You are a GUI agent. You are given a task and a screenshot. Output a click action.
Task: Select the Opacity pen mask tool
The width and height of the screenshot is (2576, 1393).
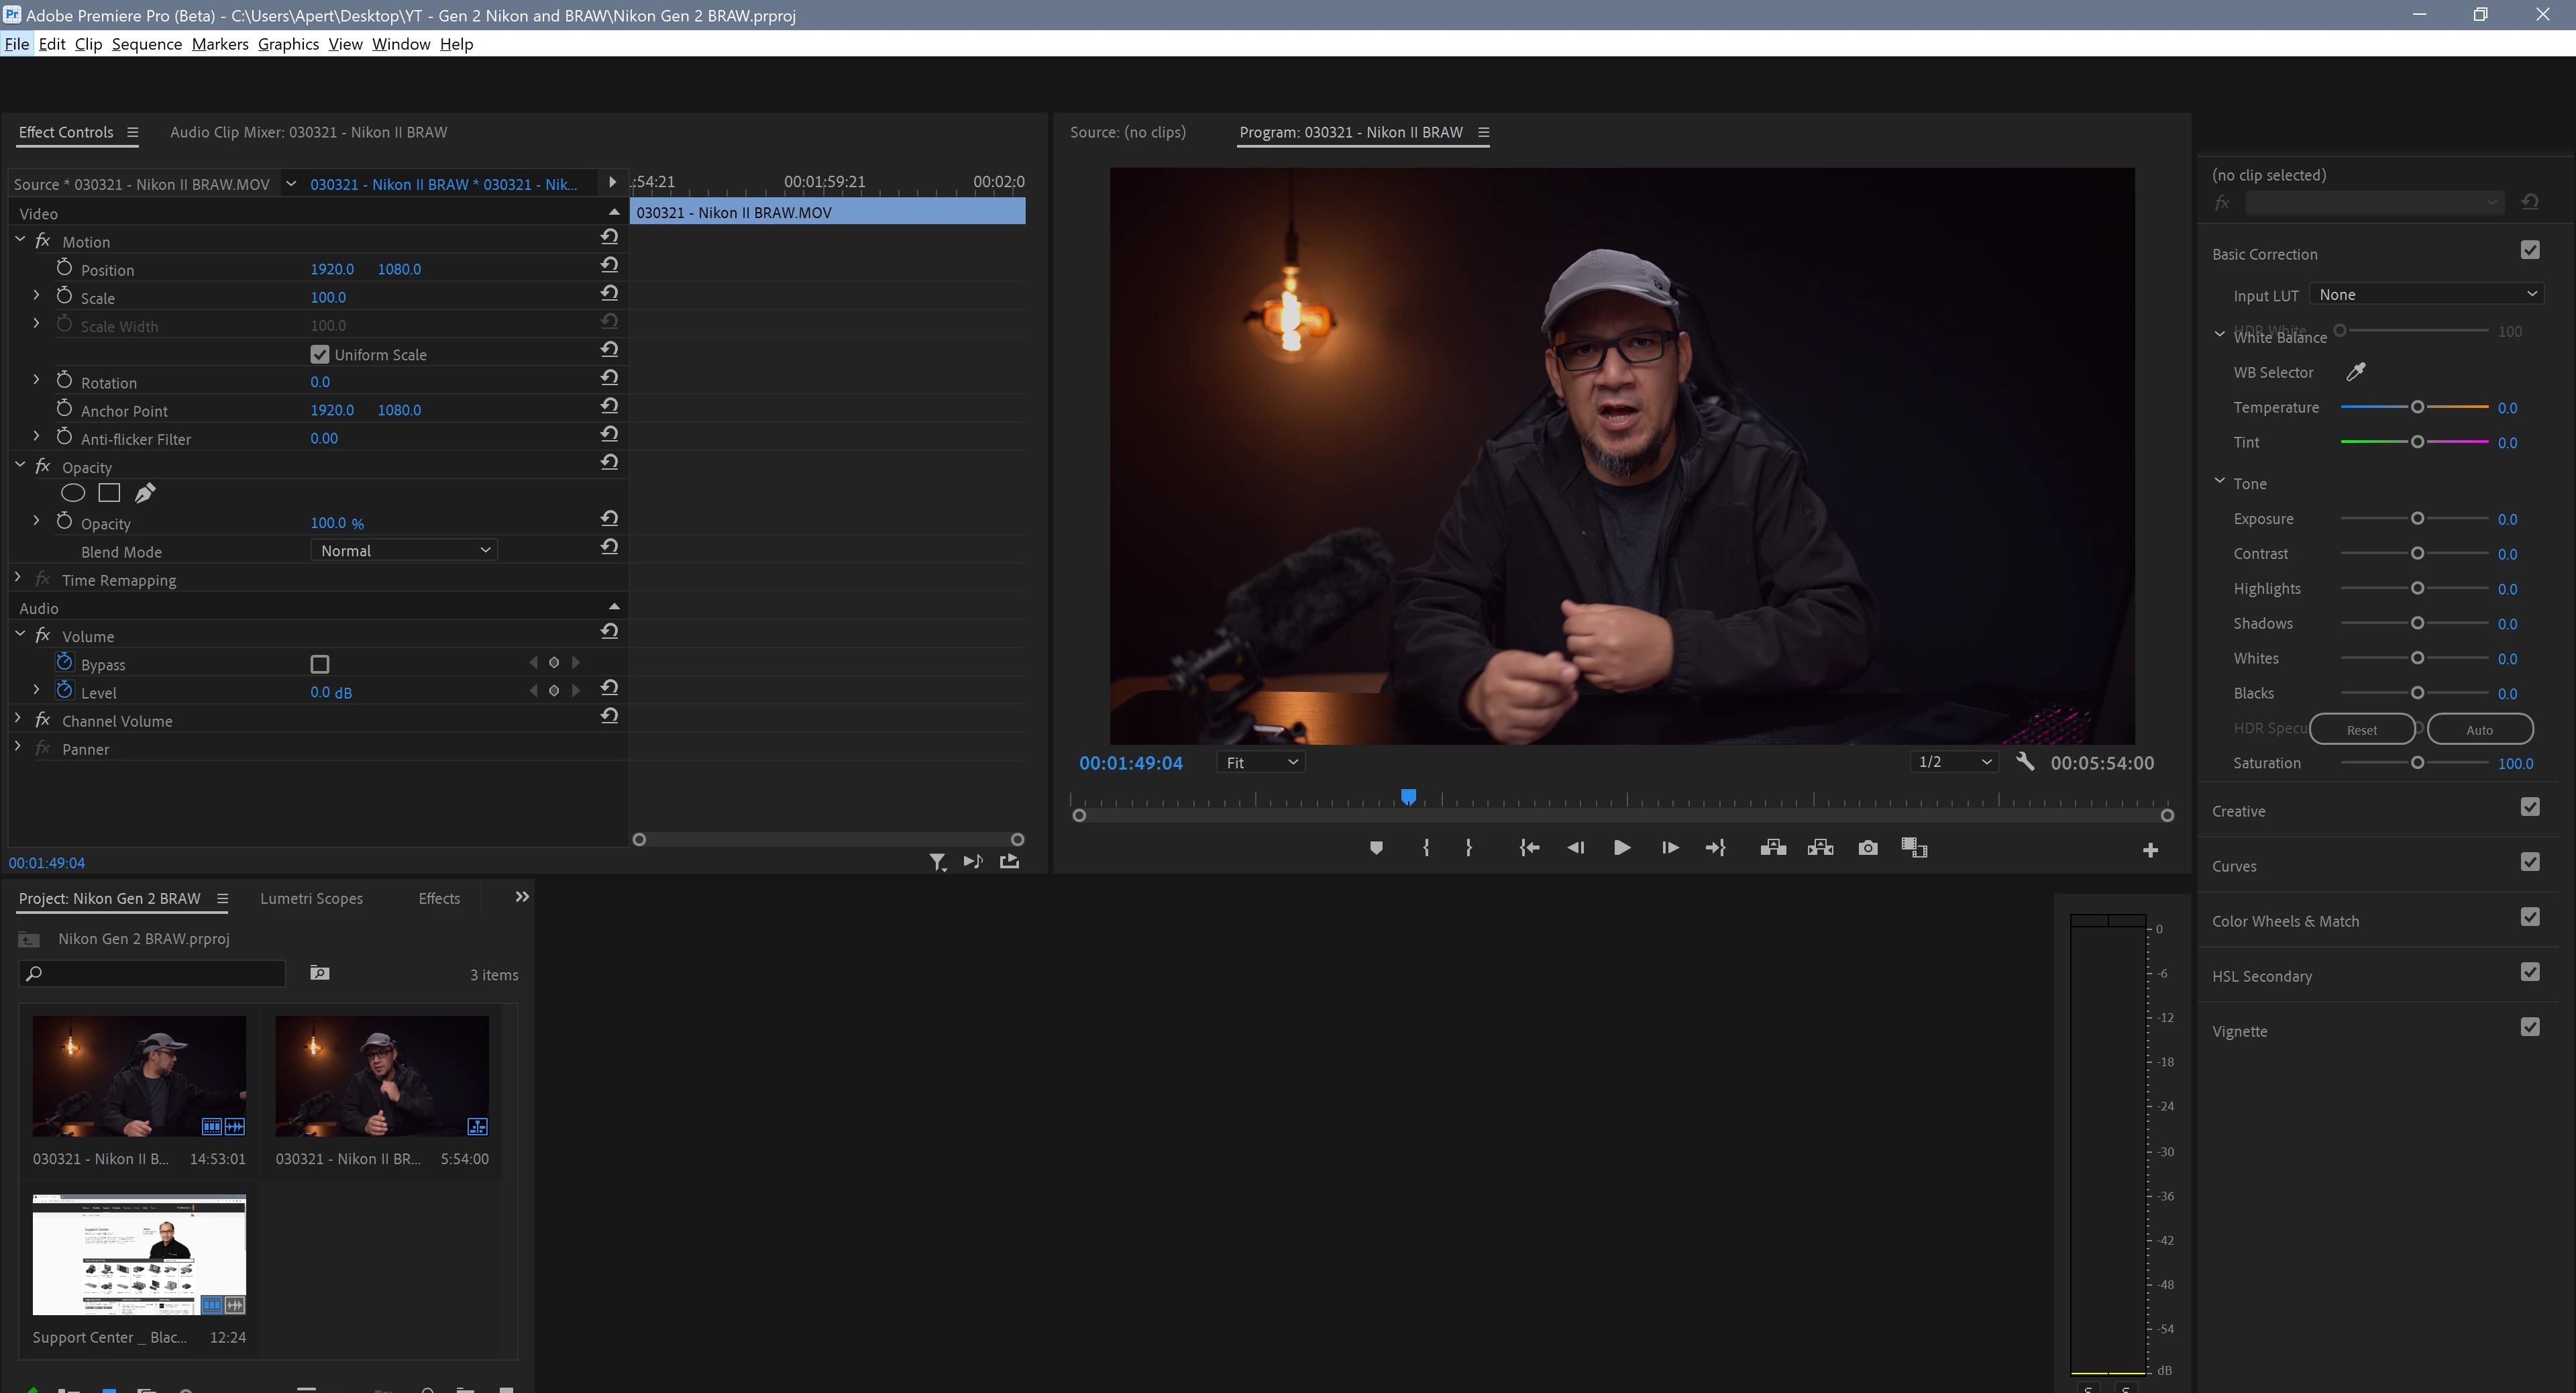[x=145, y=493]
